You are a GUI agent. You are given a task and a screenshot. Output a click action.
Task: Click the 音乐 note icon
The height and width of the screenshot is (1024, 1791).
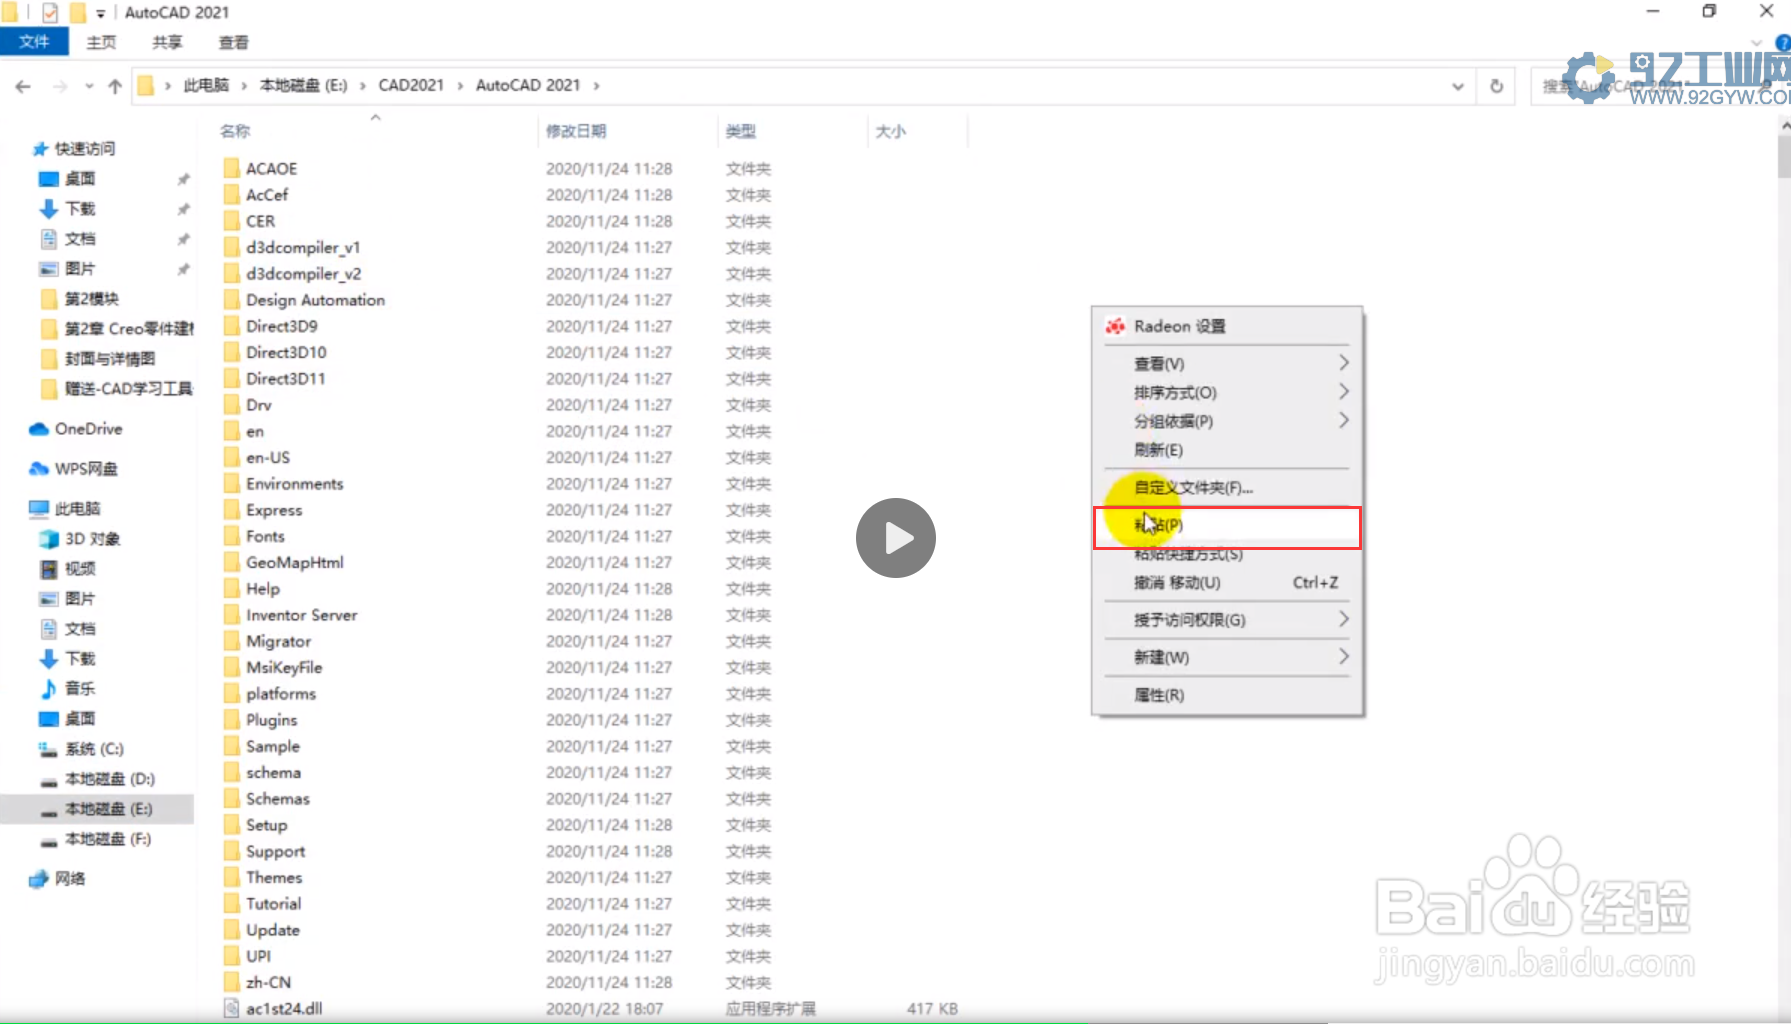[x=48, y=689]
